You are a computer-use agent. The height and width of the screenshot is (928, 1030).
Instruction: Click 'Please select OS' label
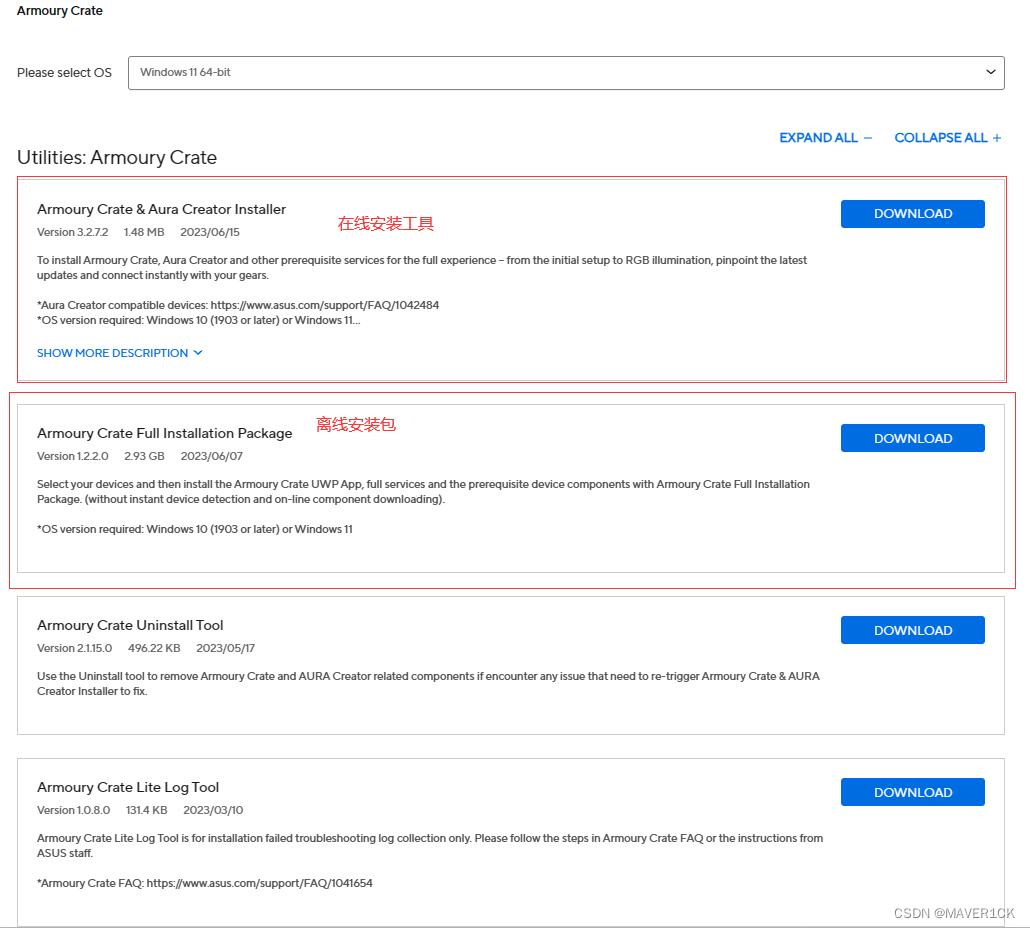click(x=64, y=73)
